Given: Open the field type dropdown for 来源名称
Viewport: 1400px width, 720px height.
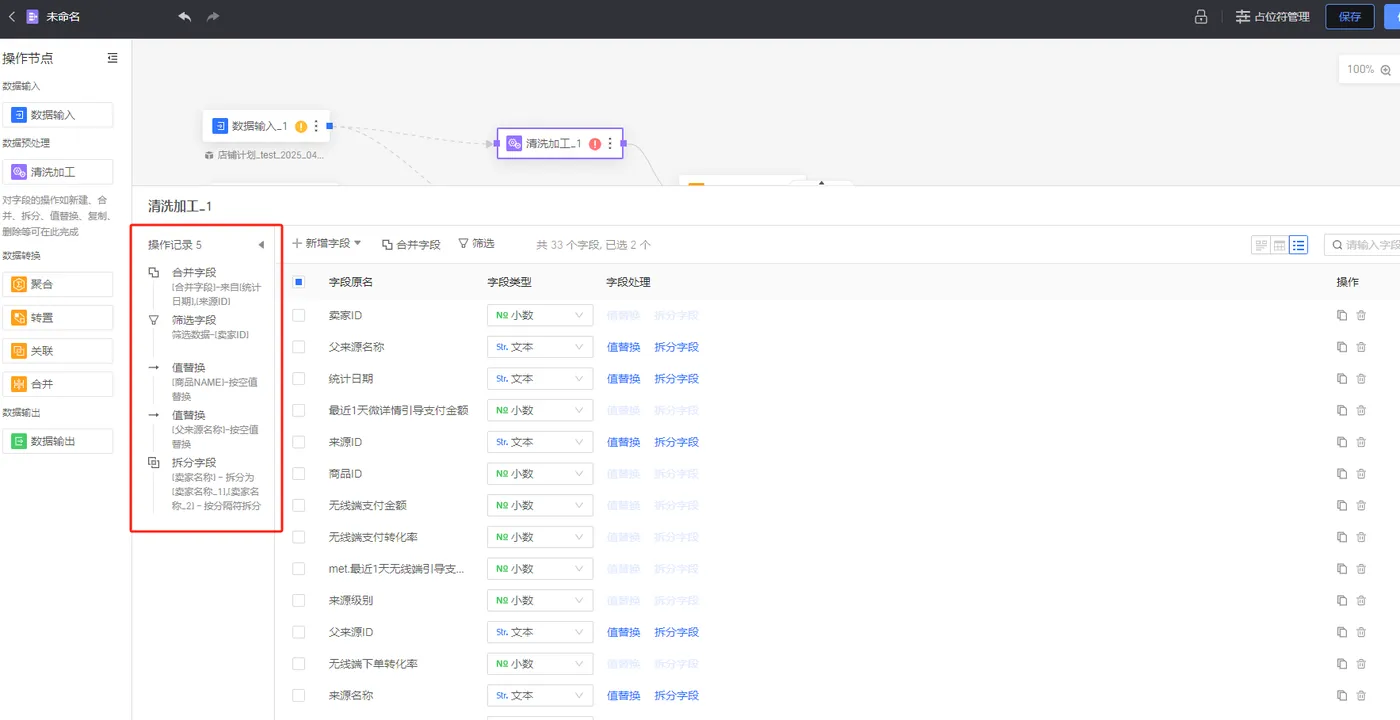Looking at the screenshot, I should [x=540, y=696].
